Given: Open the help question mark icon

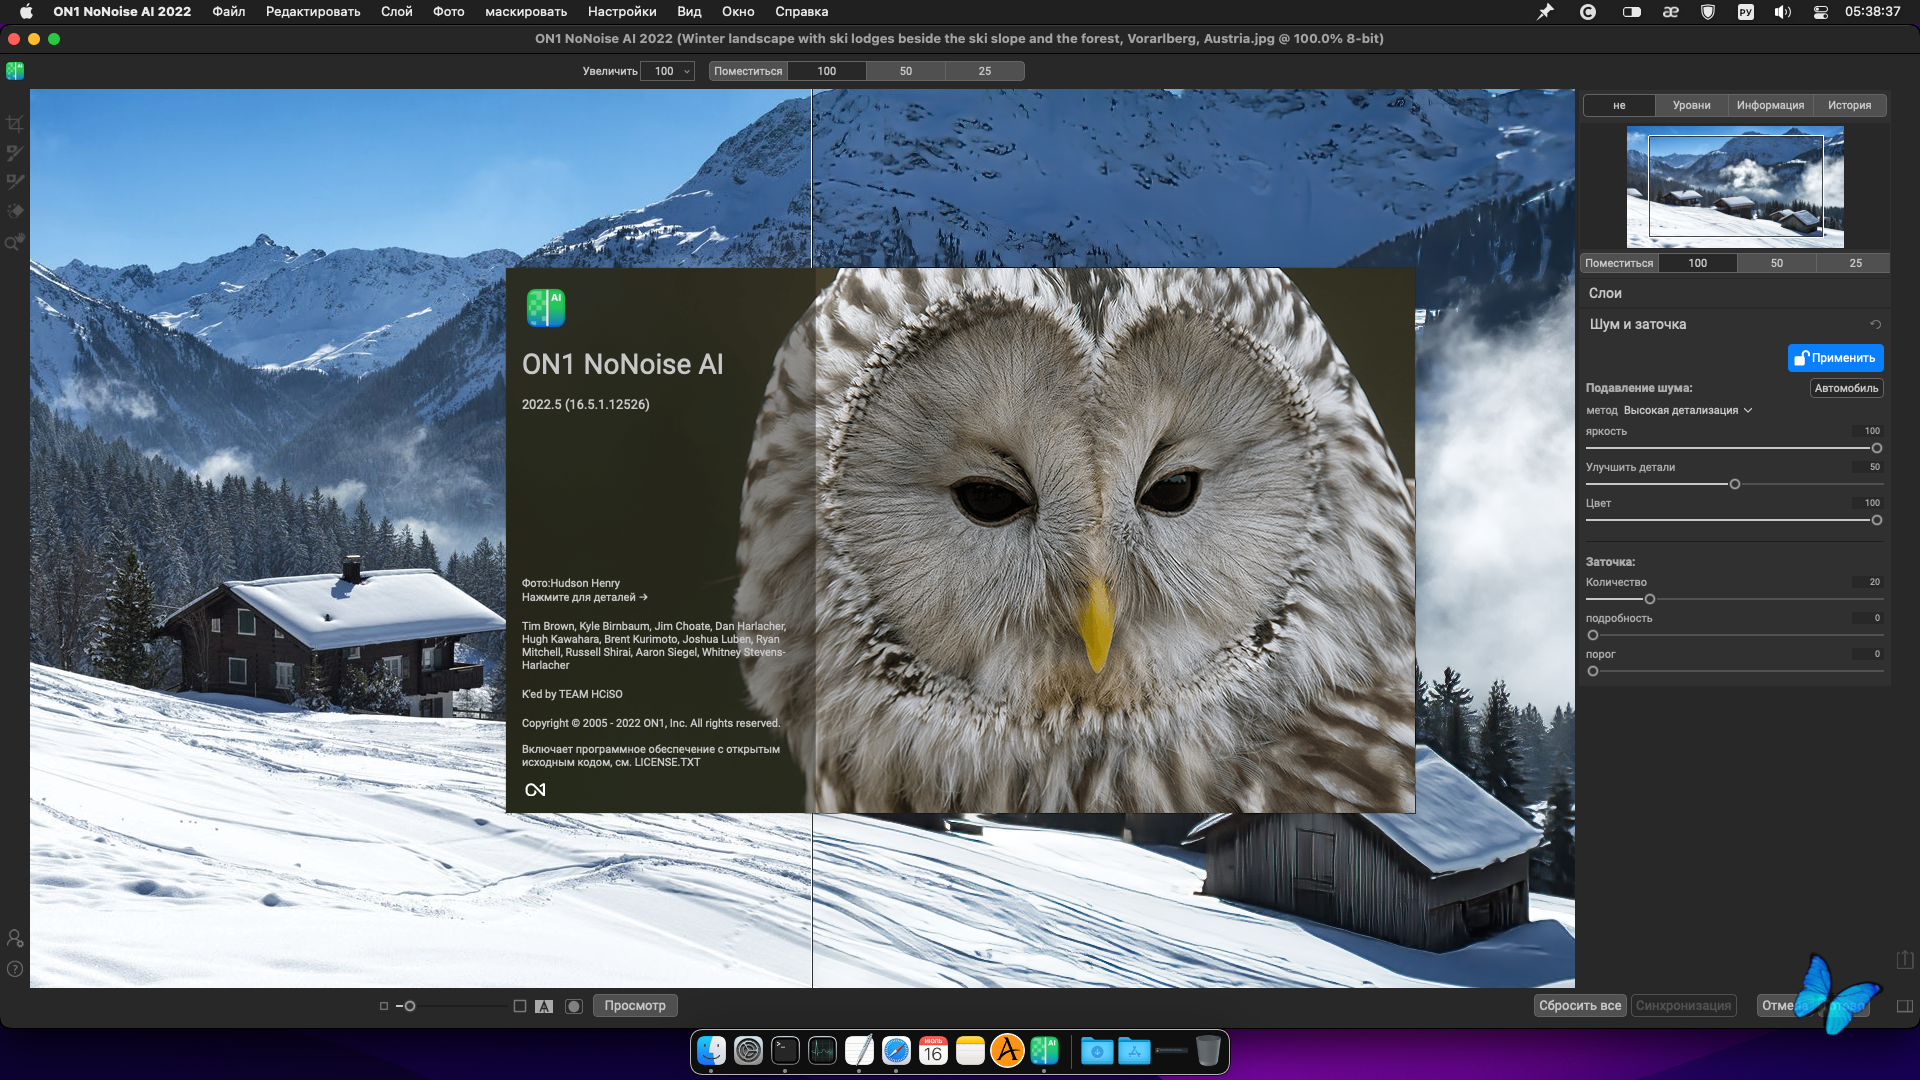Looking at the screenshot, I should tap(15, 969).
